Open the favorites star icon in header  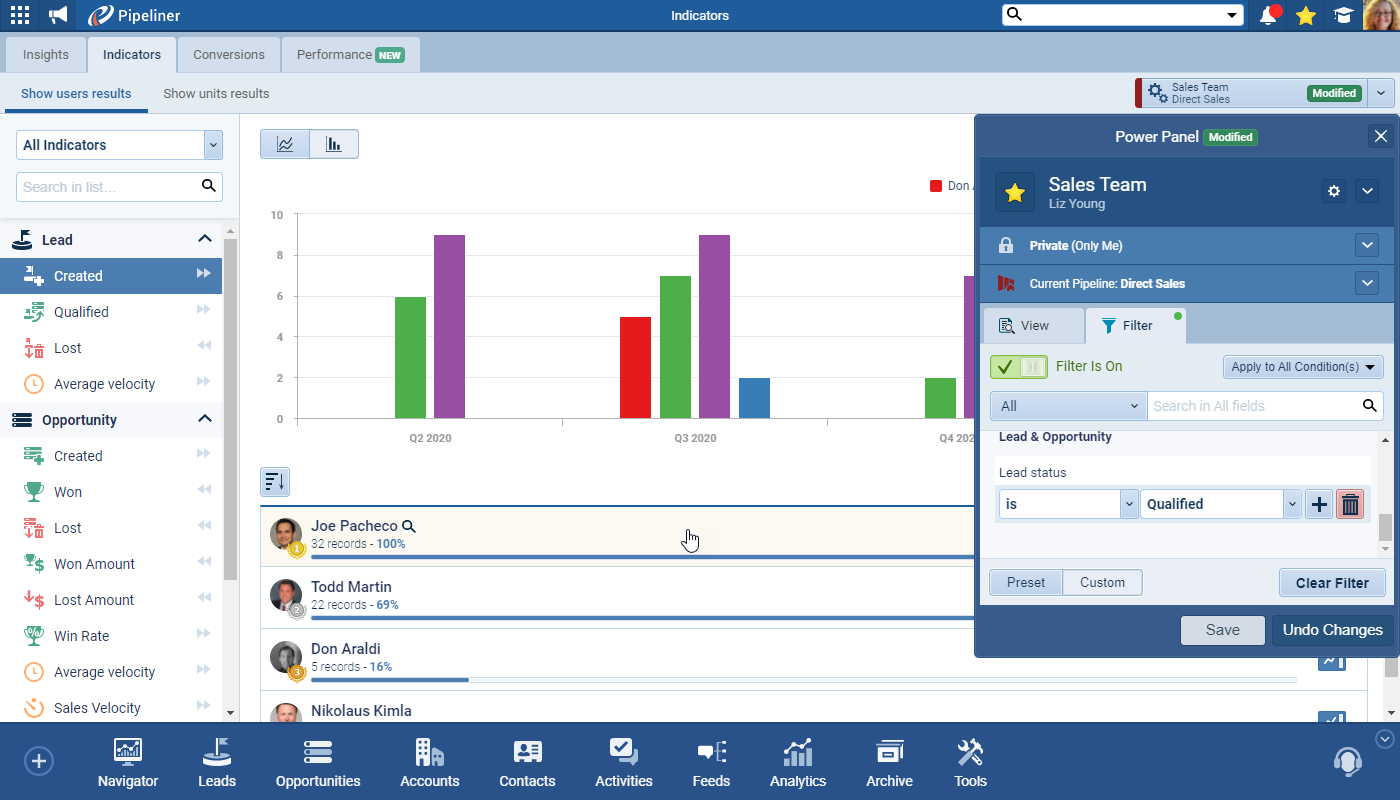pyautogui.click(x=1305, y=15)
